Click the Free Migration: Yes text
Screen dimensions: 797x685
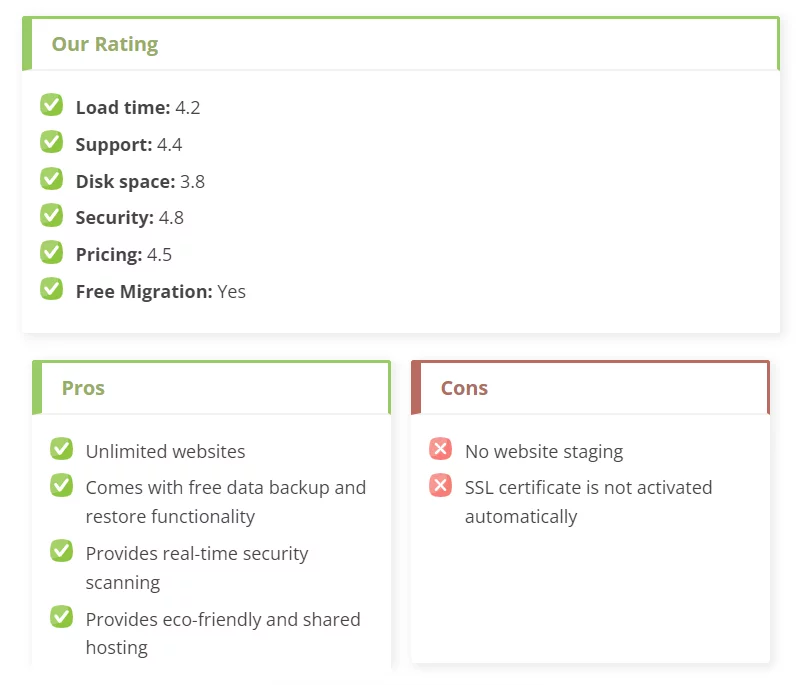[161, 292]
